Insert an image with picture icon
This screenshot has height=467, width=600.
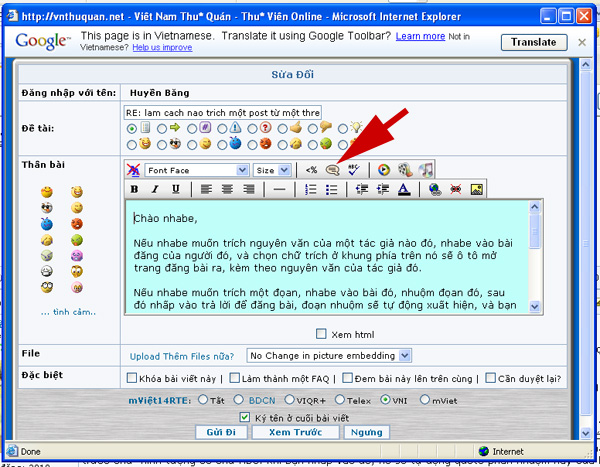click(x=476, y=189)
